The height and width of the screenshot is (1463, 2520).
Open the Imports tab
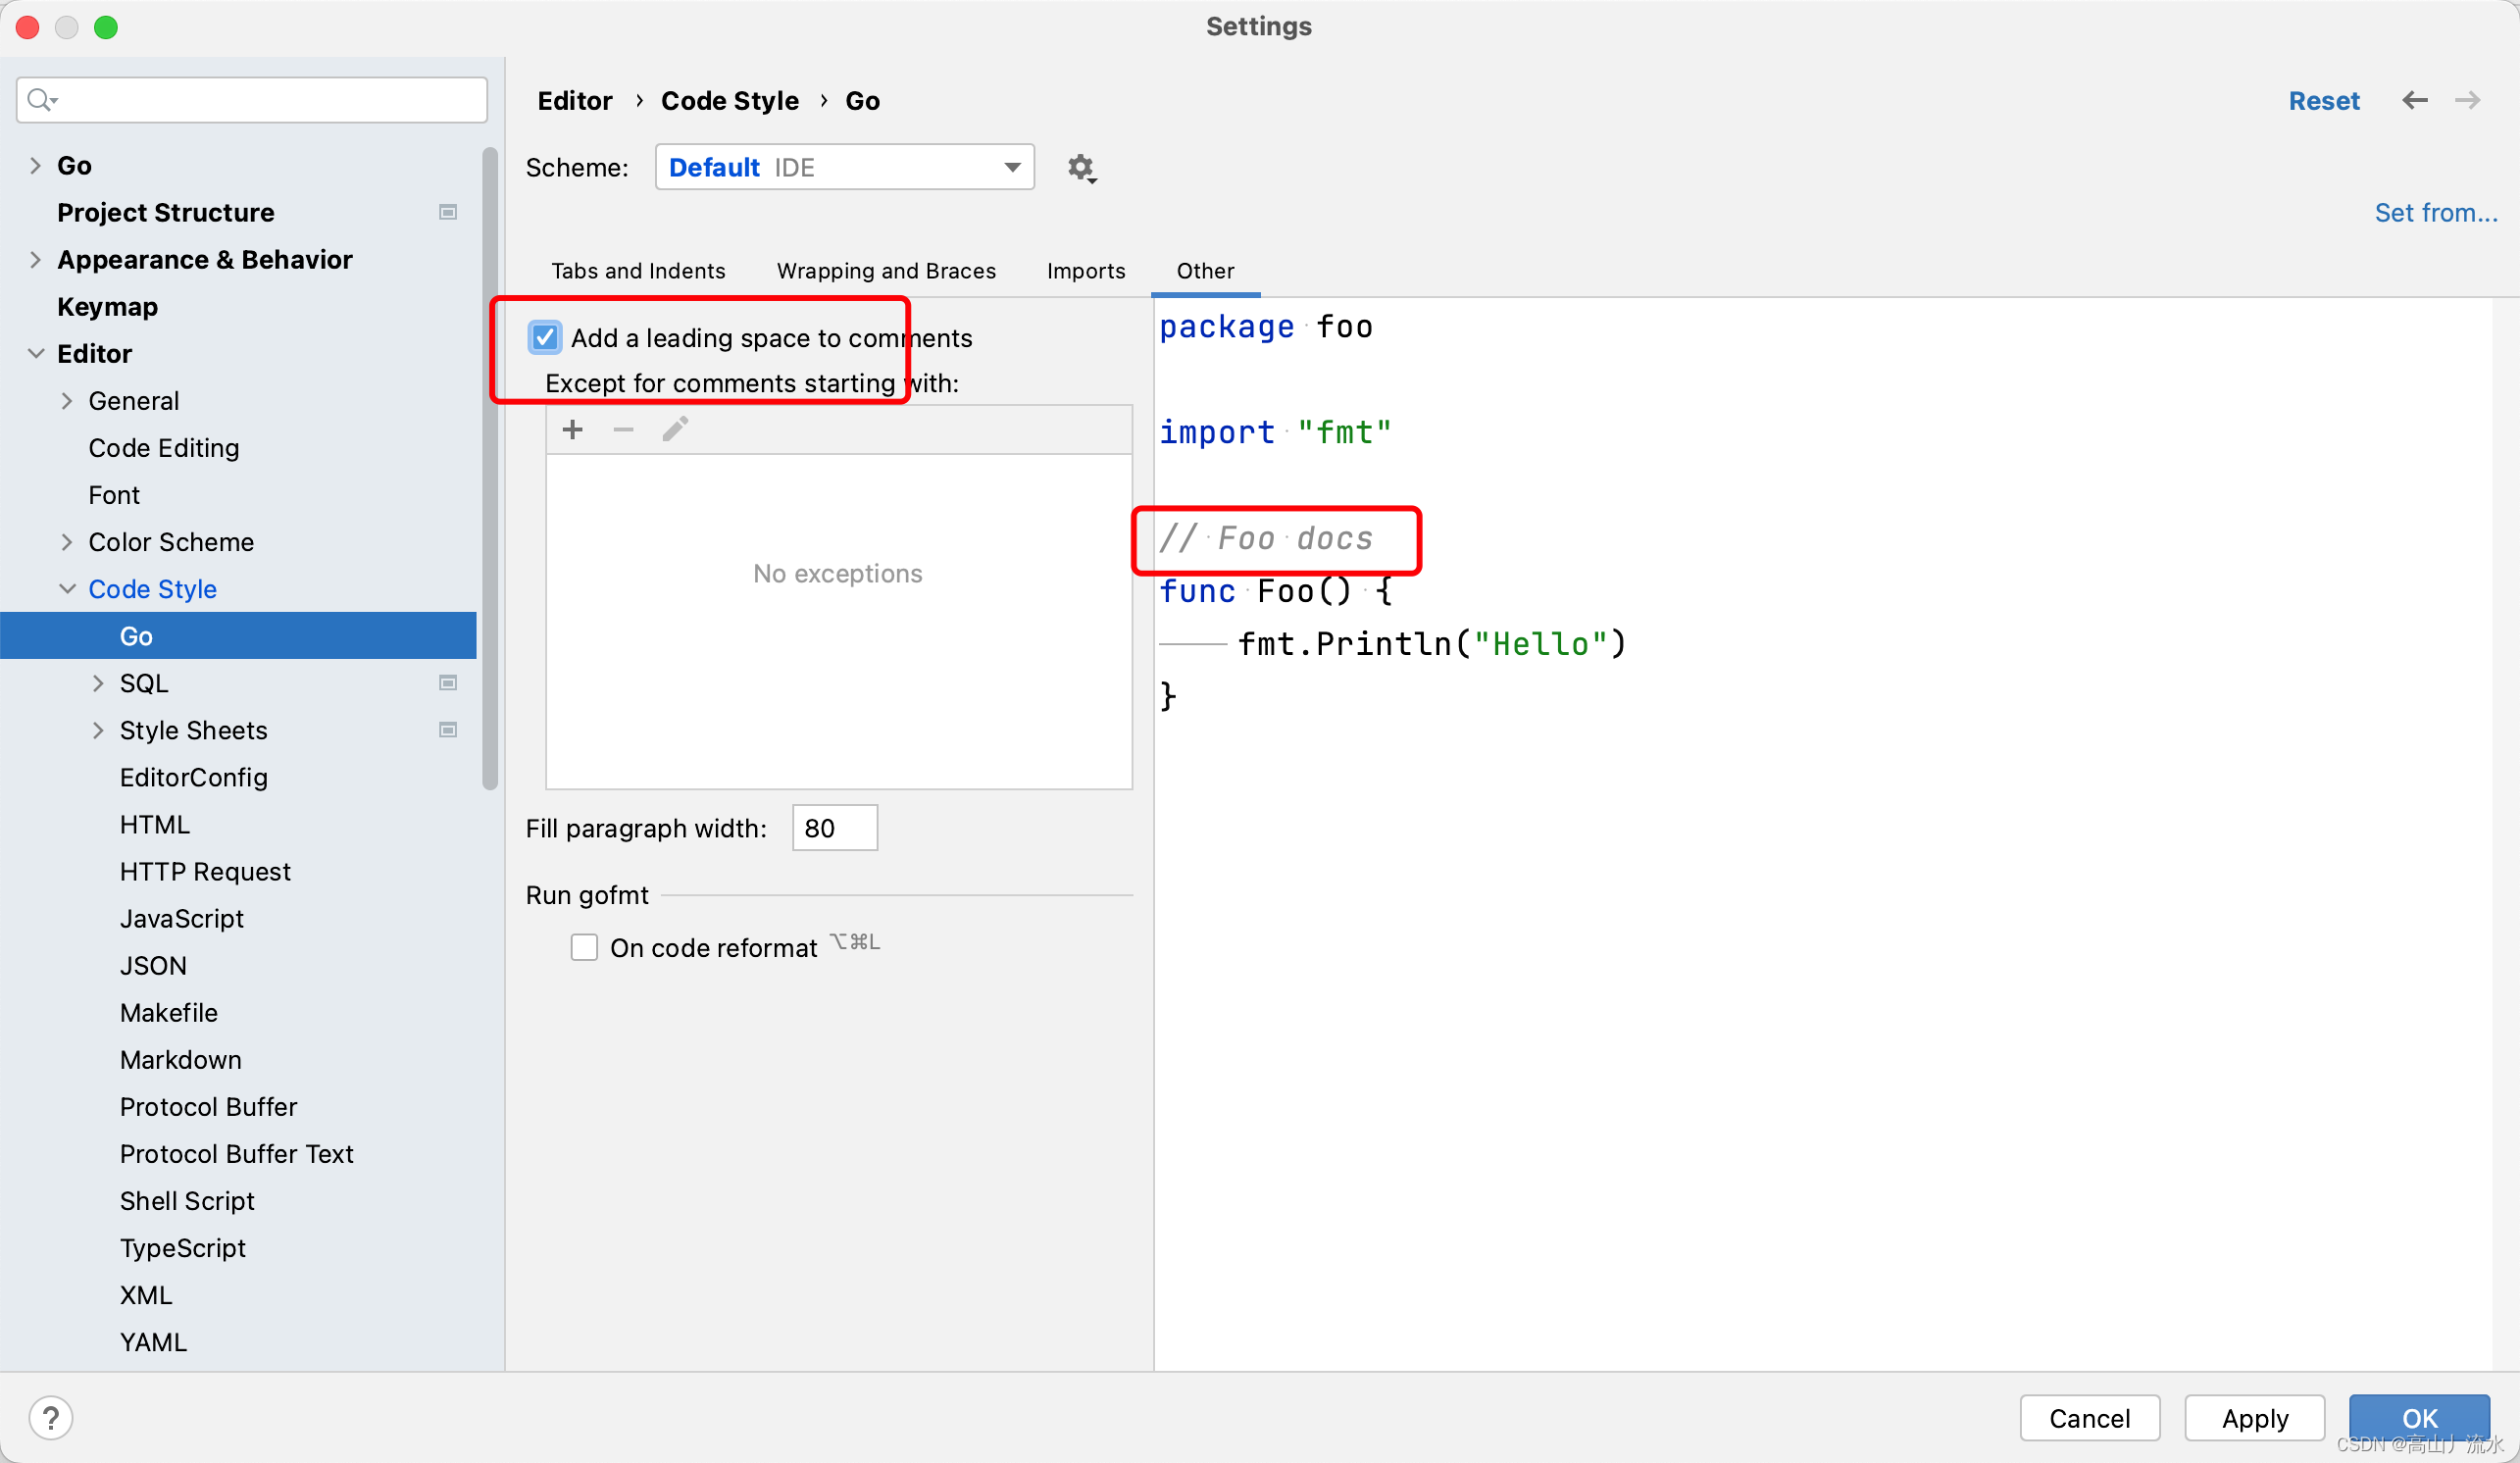[x=1085, y=271]
